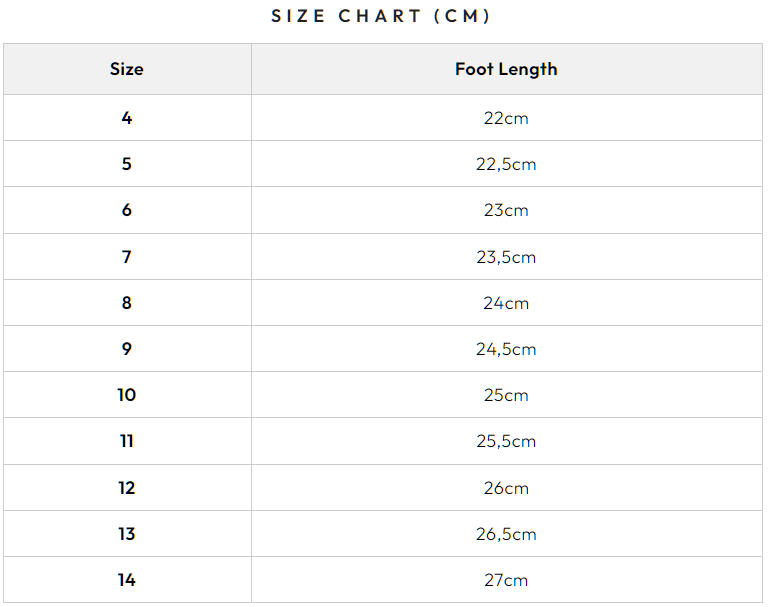Click the SIZE CHART (CM) title
The image size is (769, 607).
point(381,17)
